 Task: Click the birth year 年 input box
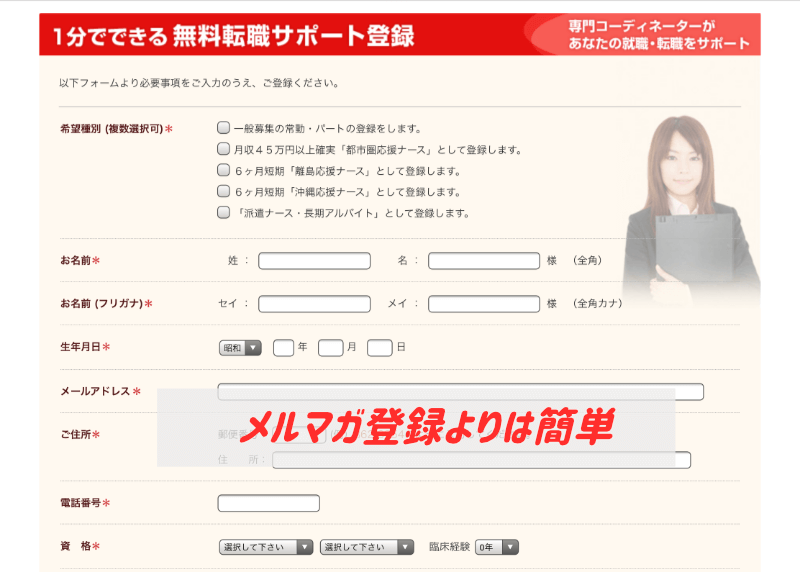pyautogui.click(x=283, y=348)
